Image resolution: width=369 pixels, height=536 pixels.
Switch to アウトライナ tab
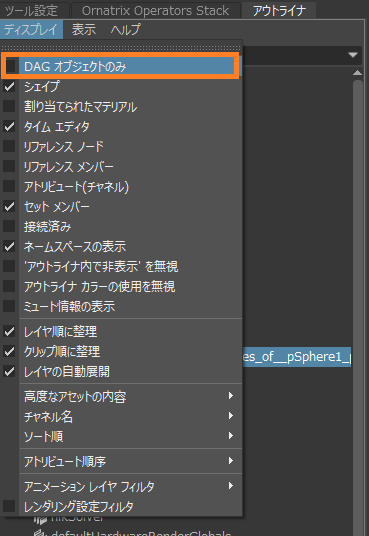[279, 11]
